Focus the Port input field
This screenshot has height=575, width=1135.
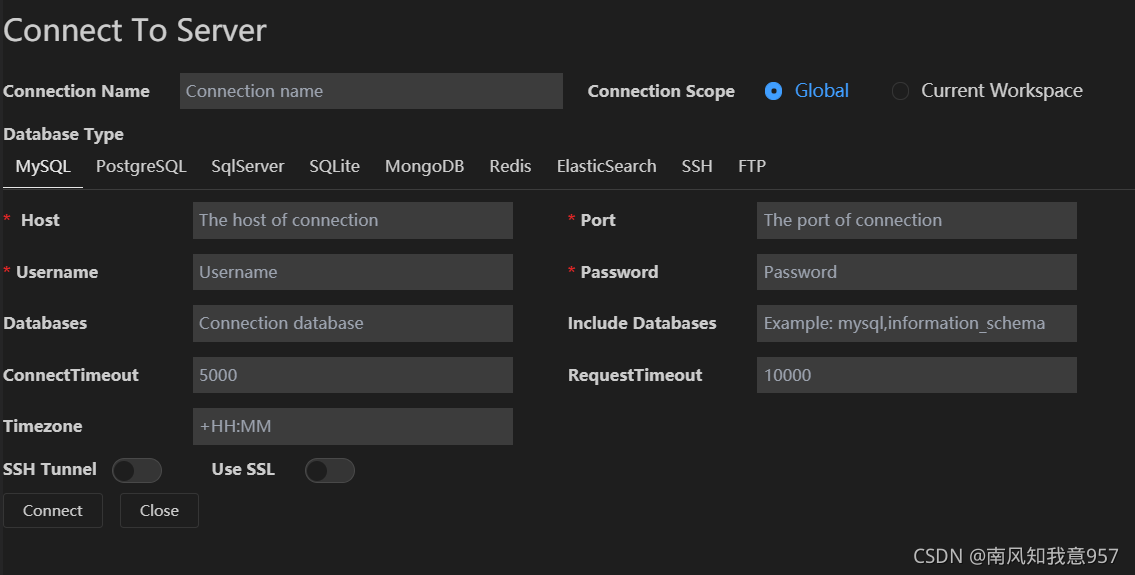[x=916, y=221]
